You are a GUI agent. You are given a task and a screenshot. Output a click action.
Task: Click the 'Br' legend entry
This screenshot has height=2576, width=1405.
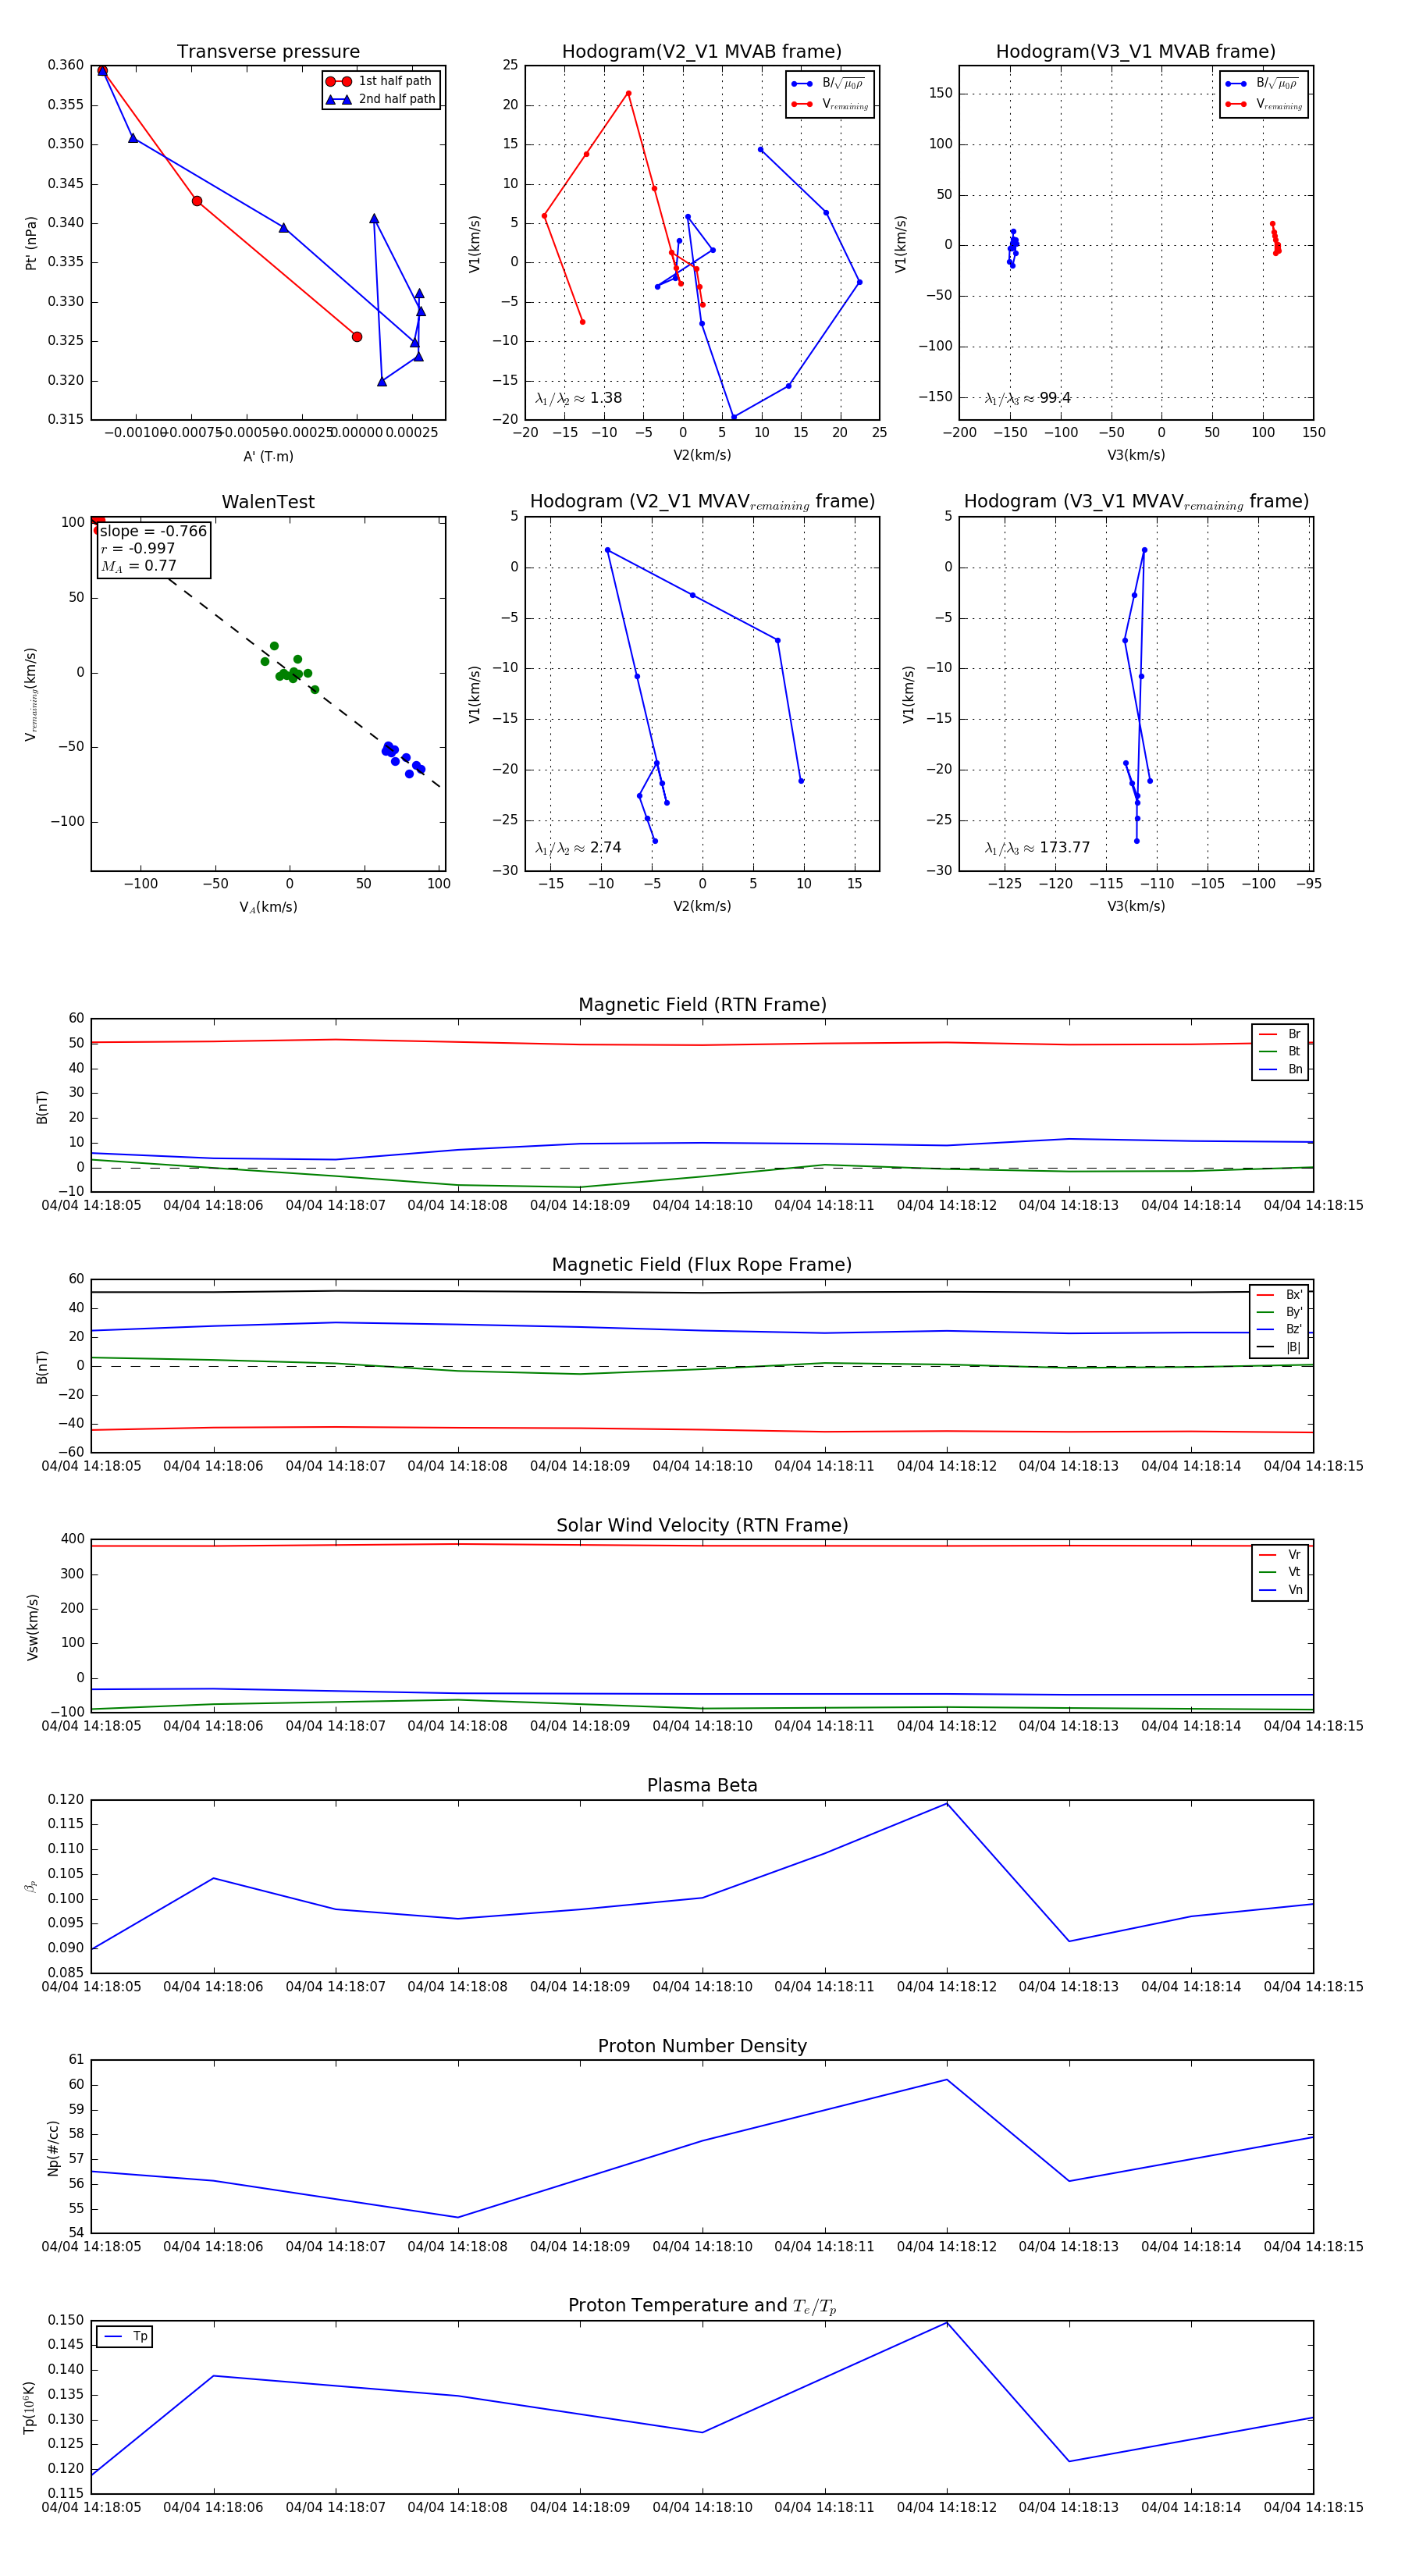point(1280,1034)
